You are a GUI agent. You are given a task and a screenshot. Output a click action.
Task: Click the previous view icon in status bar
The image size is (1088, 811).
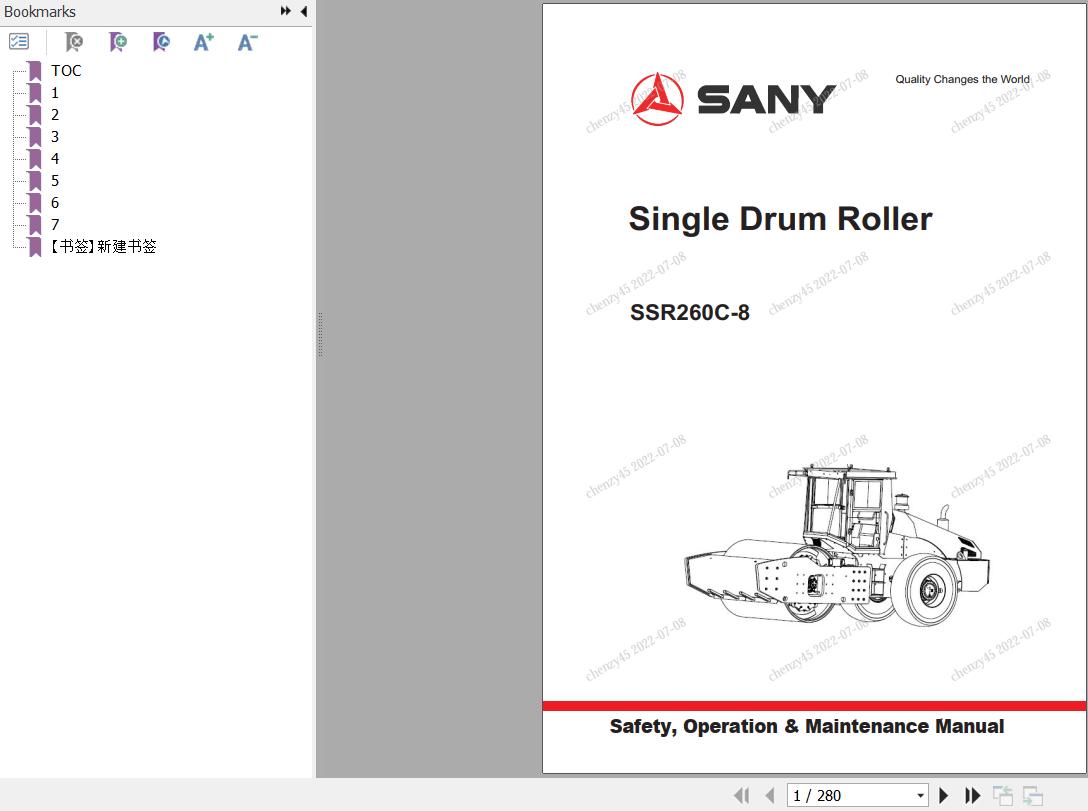[x=1003, y=796]
